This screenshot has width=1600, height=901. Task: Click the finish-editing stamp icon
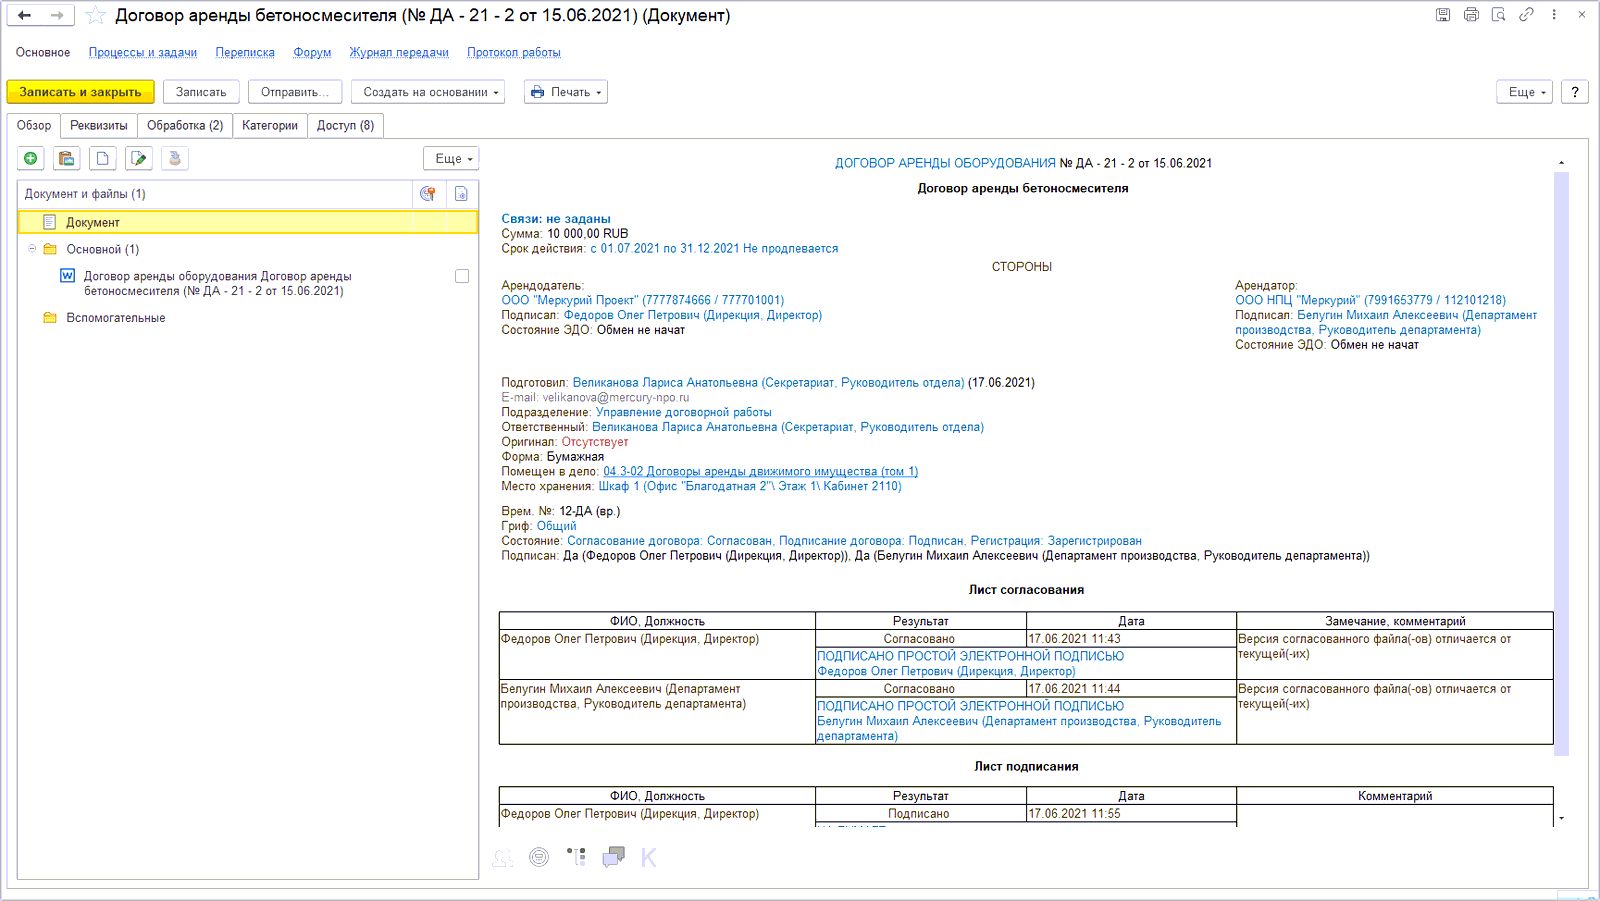coord(175,158)
